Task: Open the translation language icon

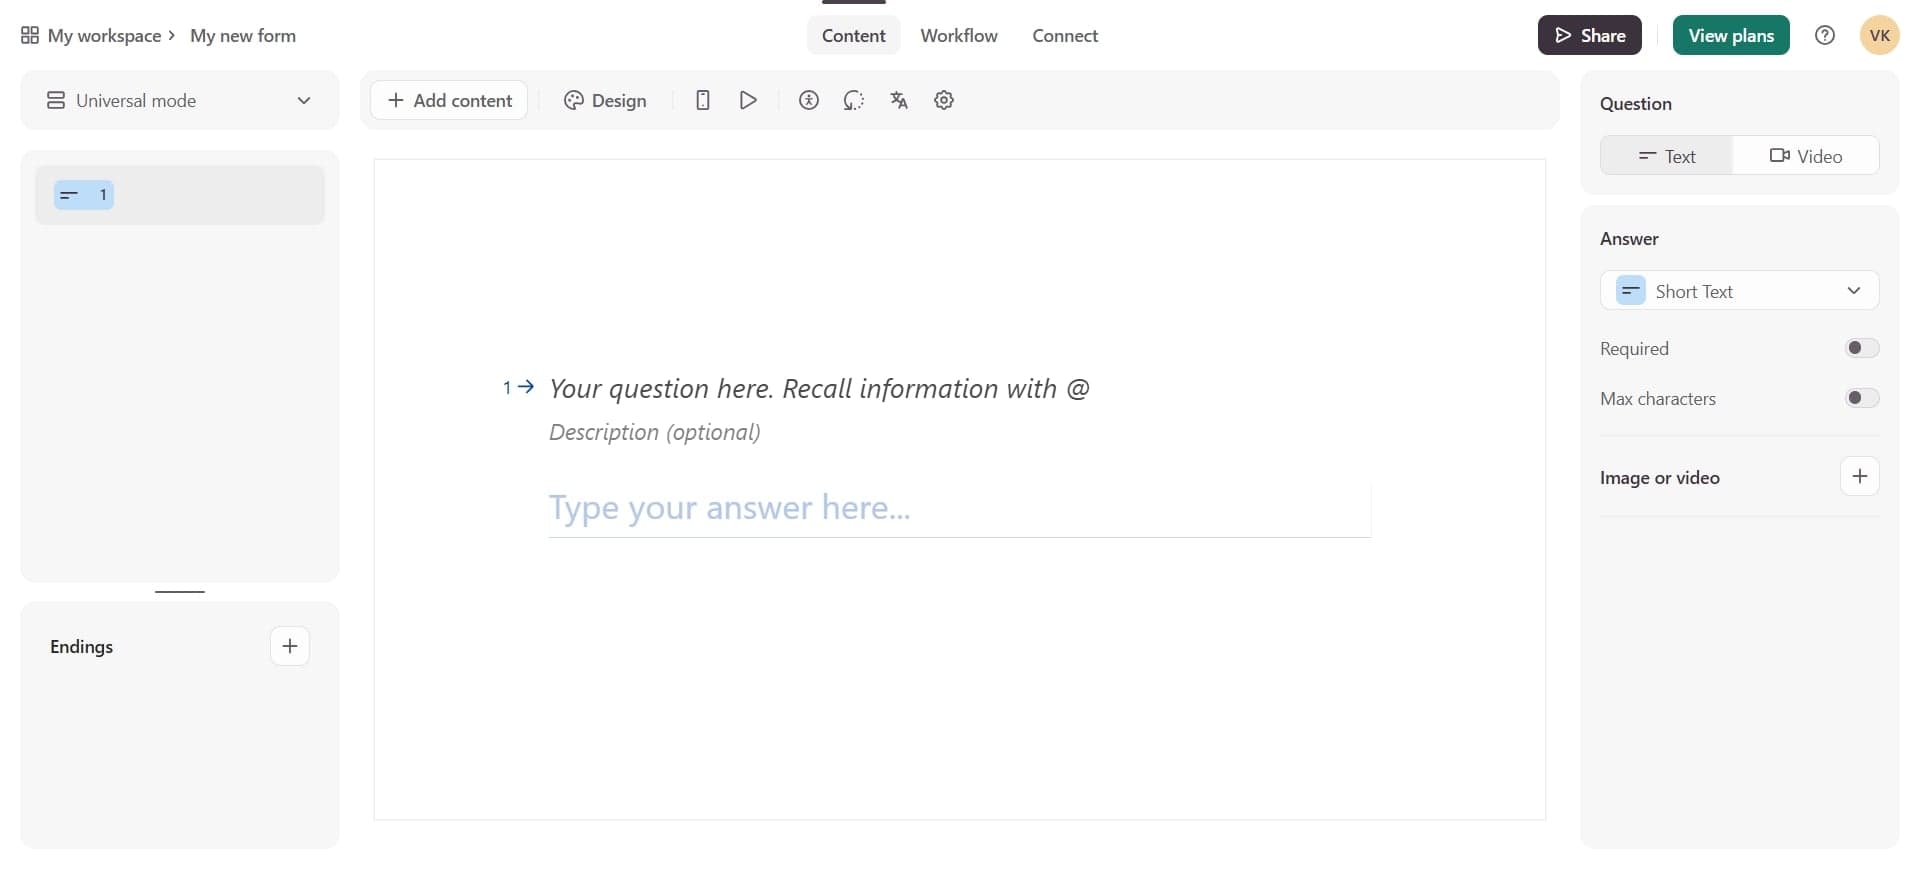Action: (899, 100)
